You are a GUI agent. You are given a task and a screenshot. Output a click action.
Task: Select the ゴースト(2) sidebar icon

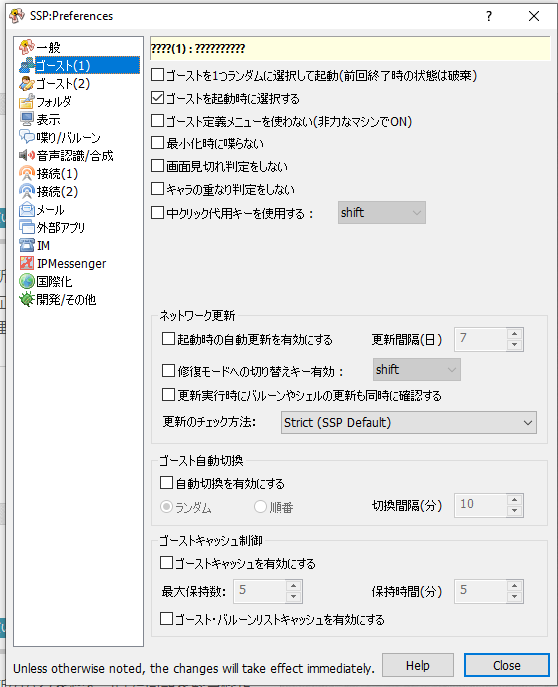point(27,83)
